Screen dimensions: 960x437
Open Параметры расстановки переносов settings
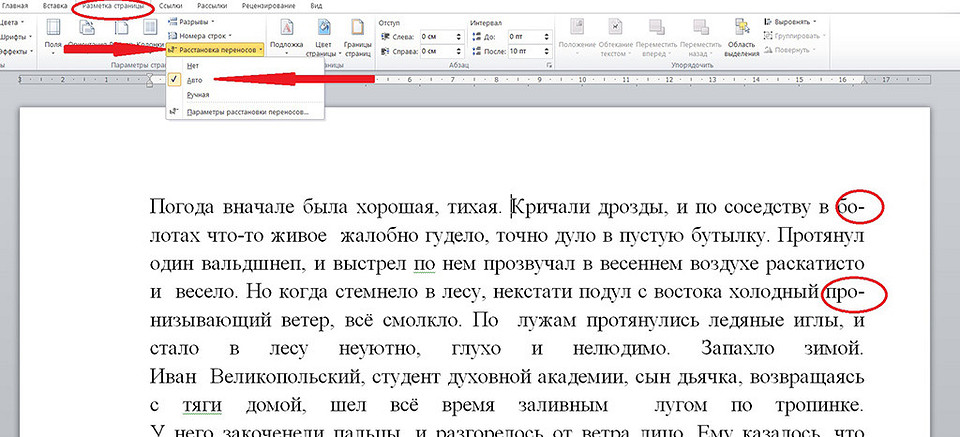coord(248,112)
